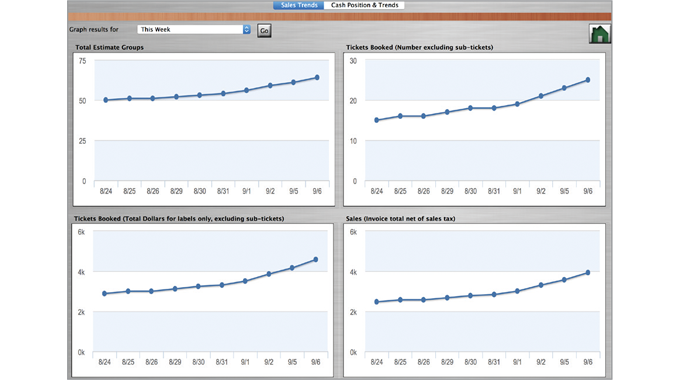680x380 pixels.
Task: Click the 9/5 axis label in Sales chart
Action: click(x=564, y=362)
